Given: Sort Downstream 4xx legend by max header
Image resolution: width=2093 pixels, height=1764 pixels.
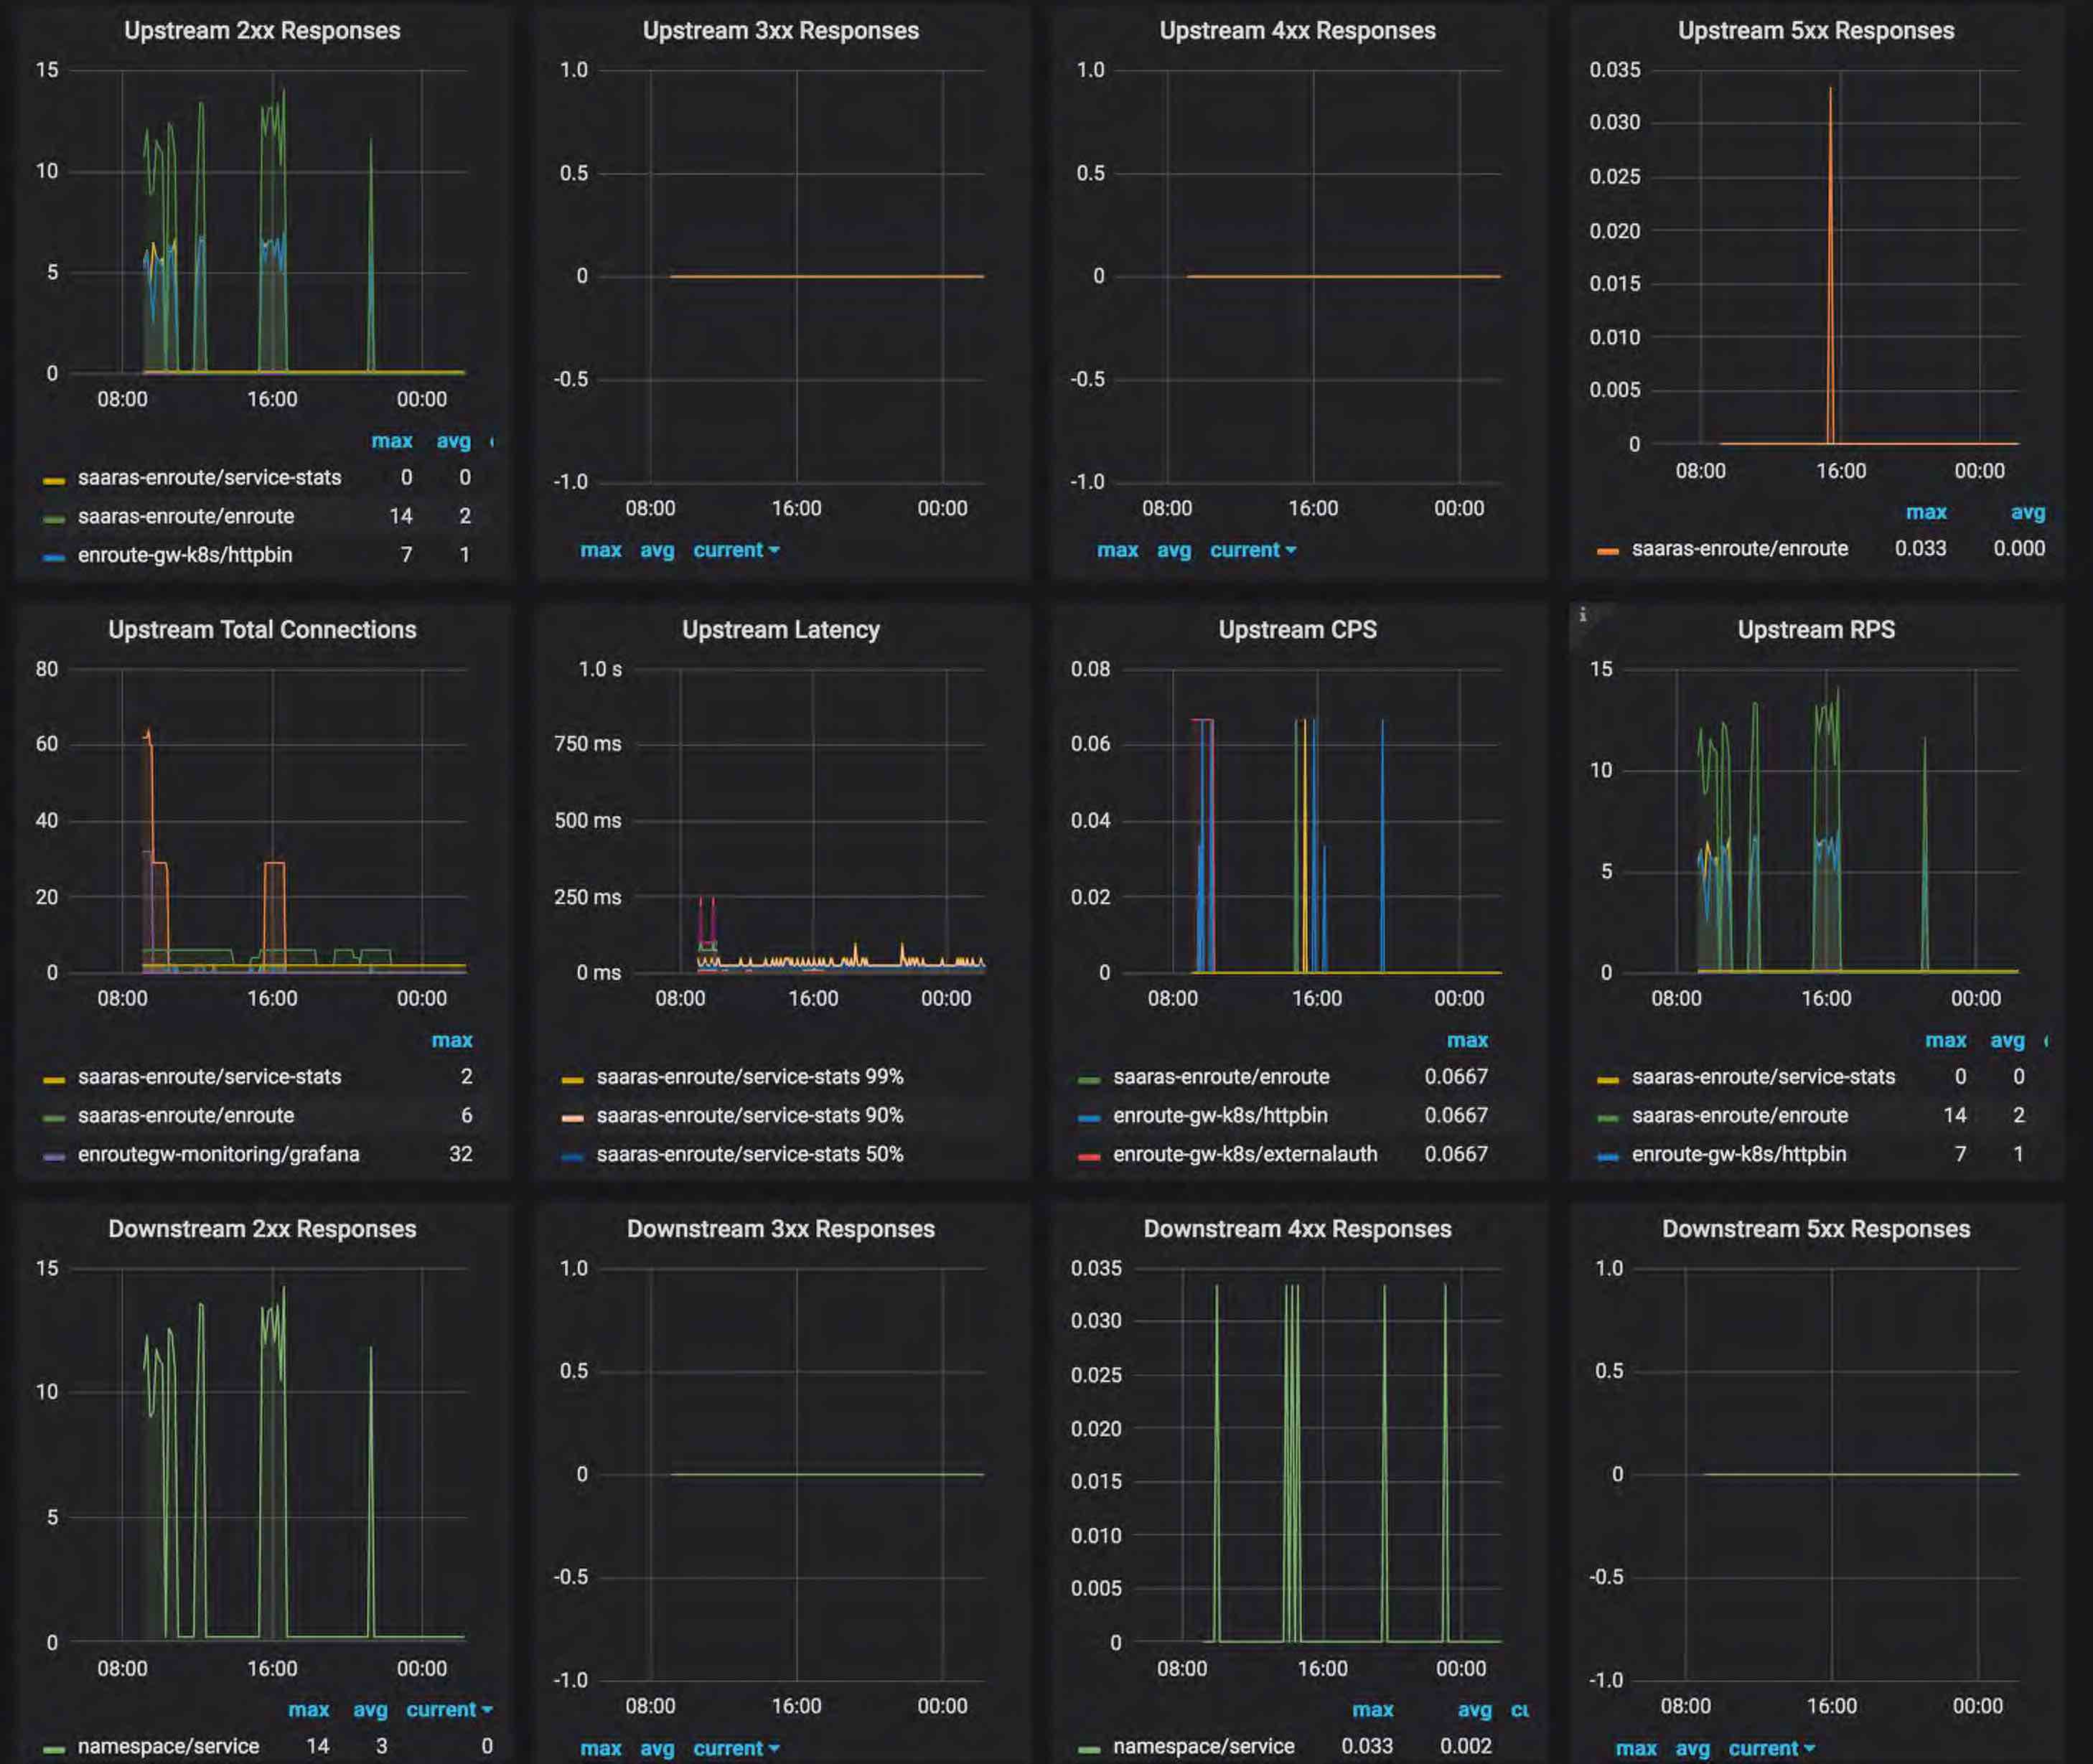Looking at the screenshot, I should [1372, 1710].
